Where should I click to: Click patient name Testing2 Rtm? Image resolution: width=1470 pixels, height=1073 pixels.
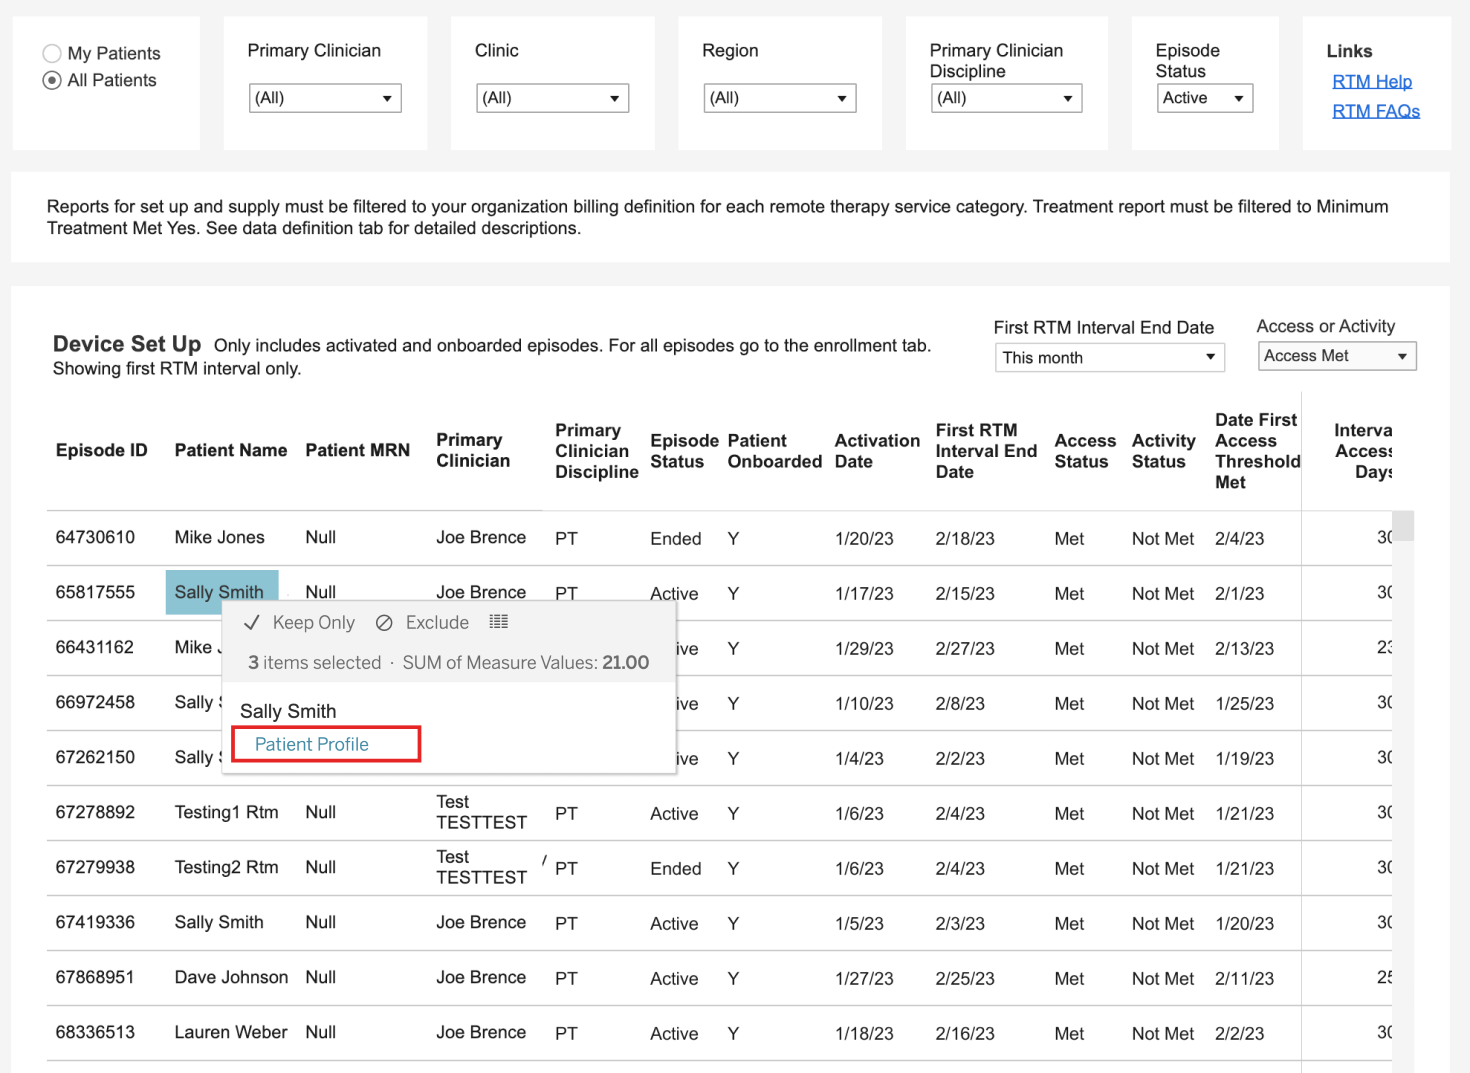coord(227,867)
